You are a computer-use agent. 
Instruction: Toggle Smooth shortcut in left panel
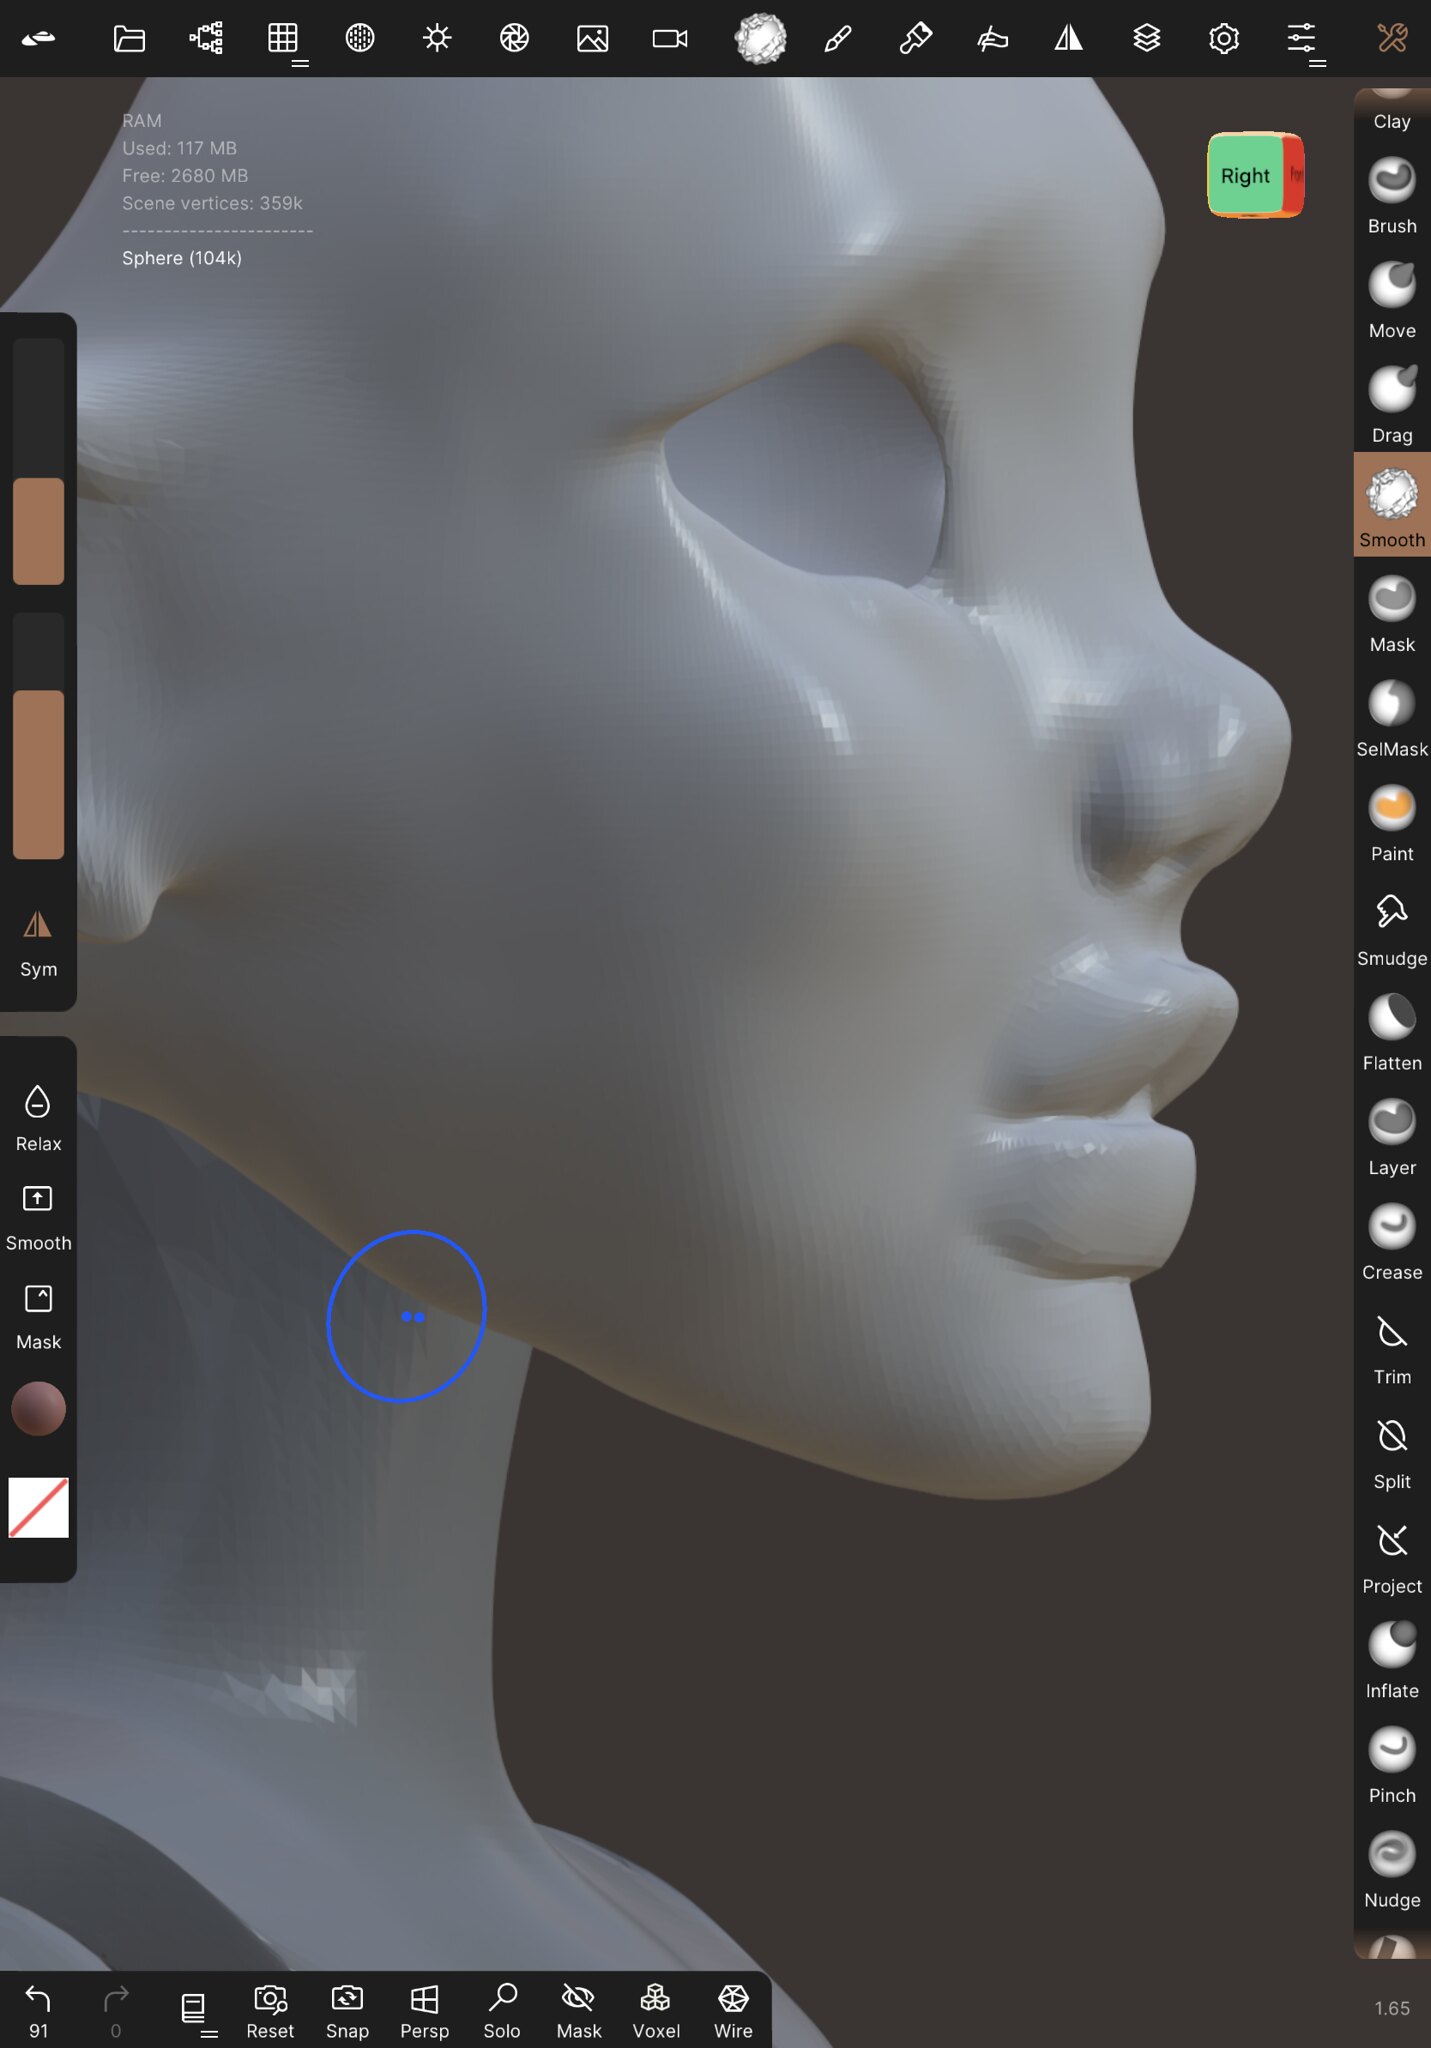coord(38,1217)
